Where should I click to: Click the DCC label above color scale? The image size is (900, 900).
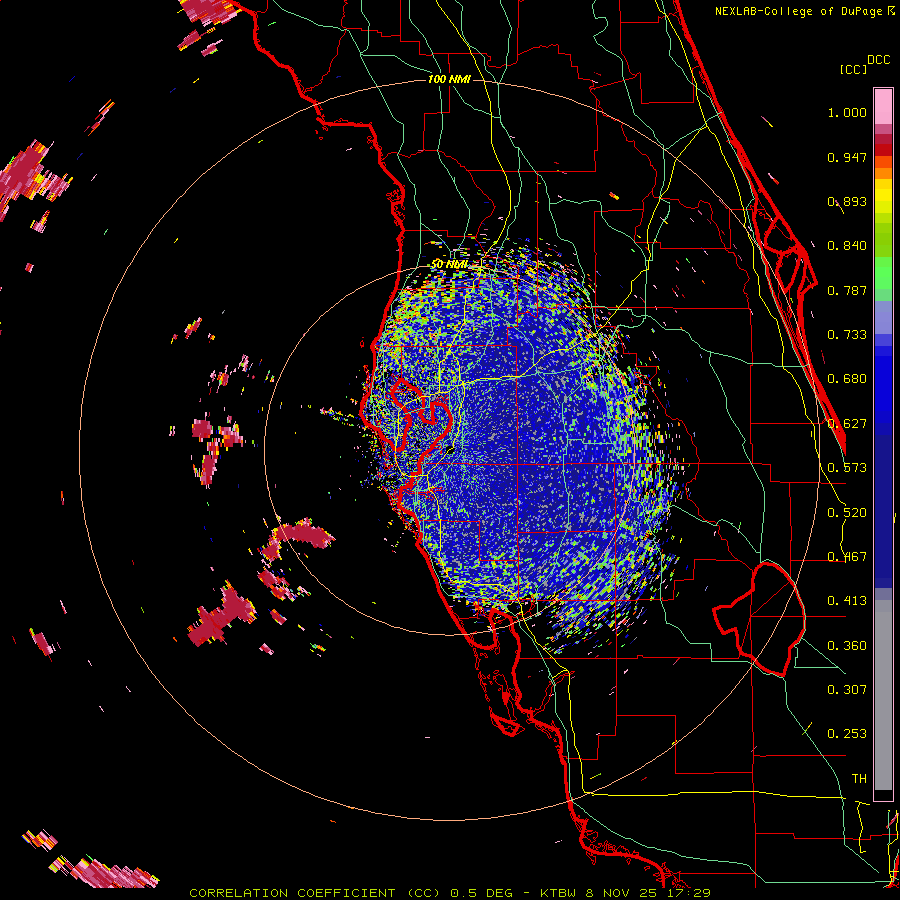(x=878, y=60)
